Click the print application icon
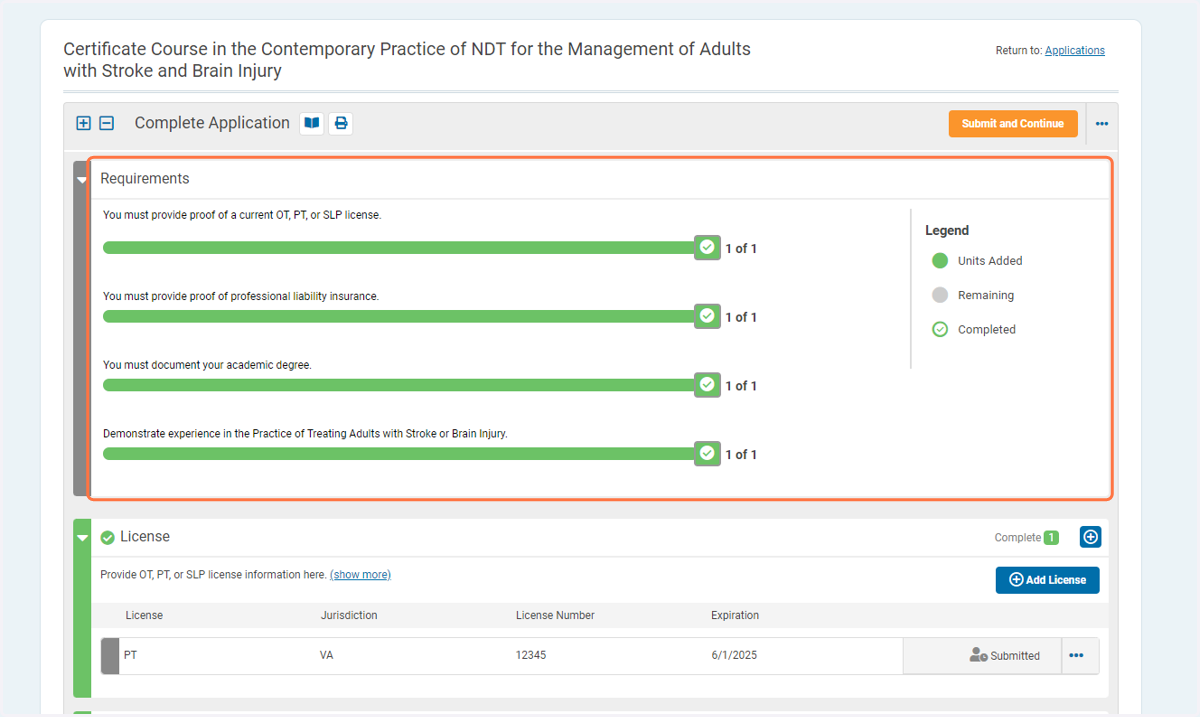This screenshot has height=717, width=1200. pos(341,123)
